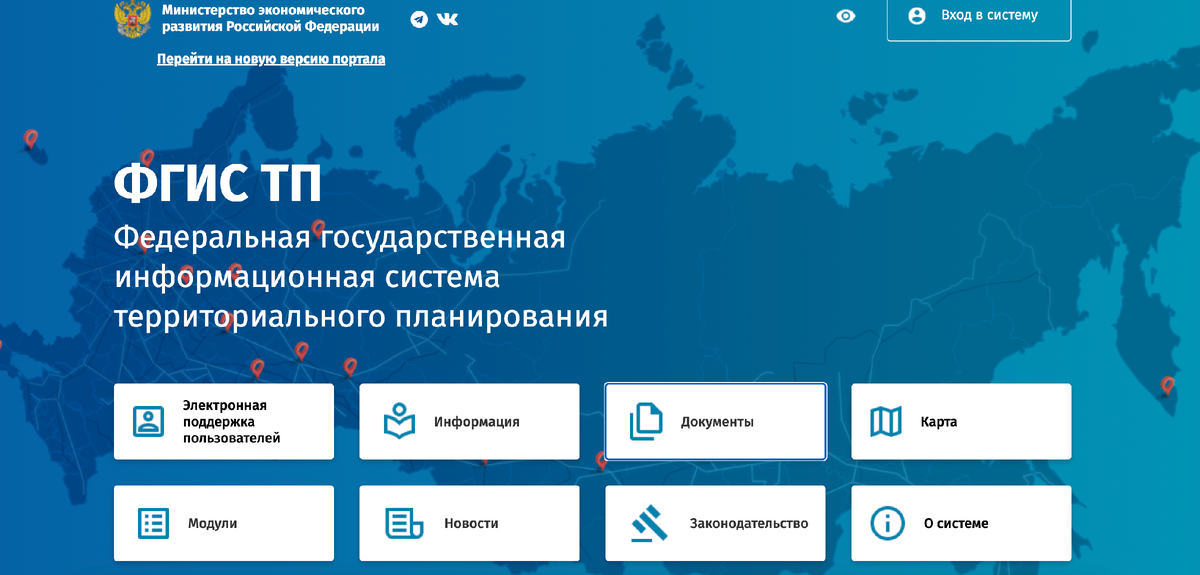Go to the Модули tile
Image resolution: width=1200 pixels, height=575 pixels.
(224, 523)
